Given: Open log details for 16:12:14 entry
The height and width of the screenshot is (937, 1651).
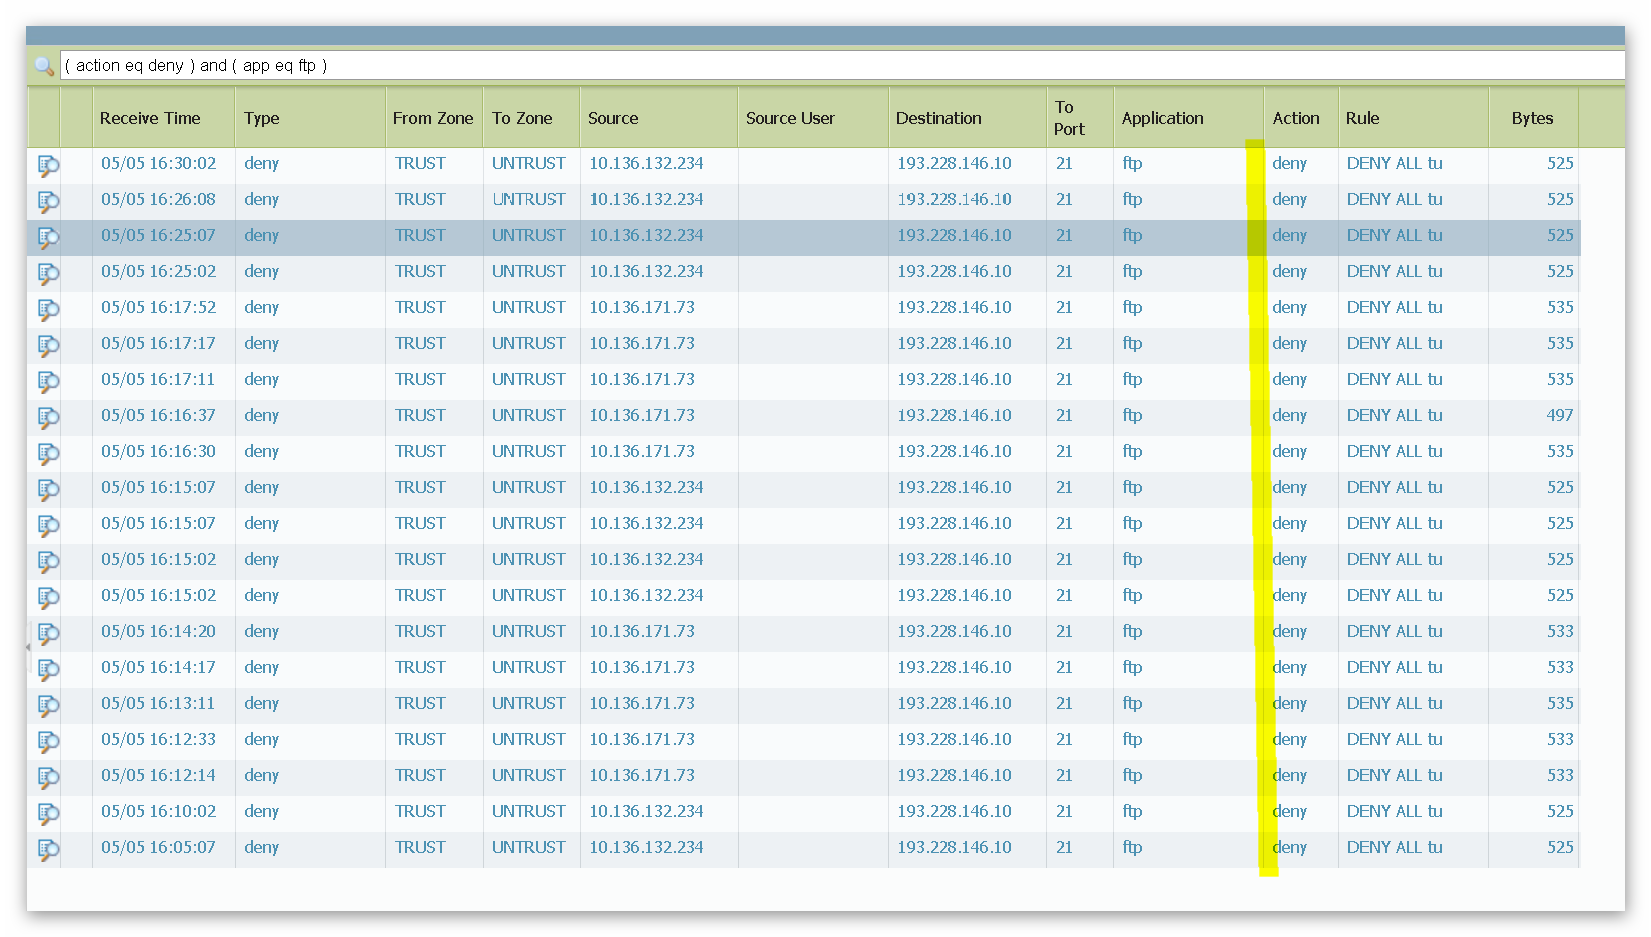Looking at the screenshot, I should click(48, 777).
